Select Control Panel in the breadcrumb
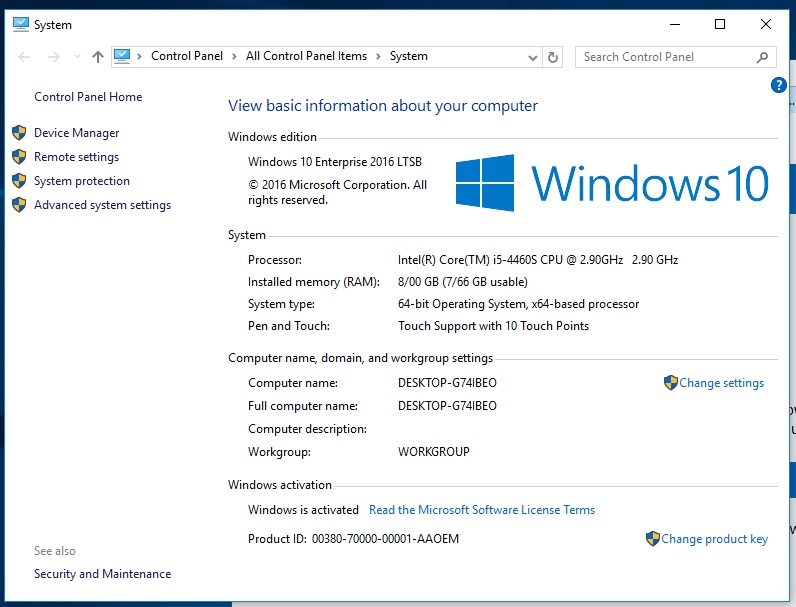796x607 pixels. (187, 56)
